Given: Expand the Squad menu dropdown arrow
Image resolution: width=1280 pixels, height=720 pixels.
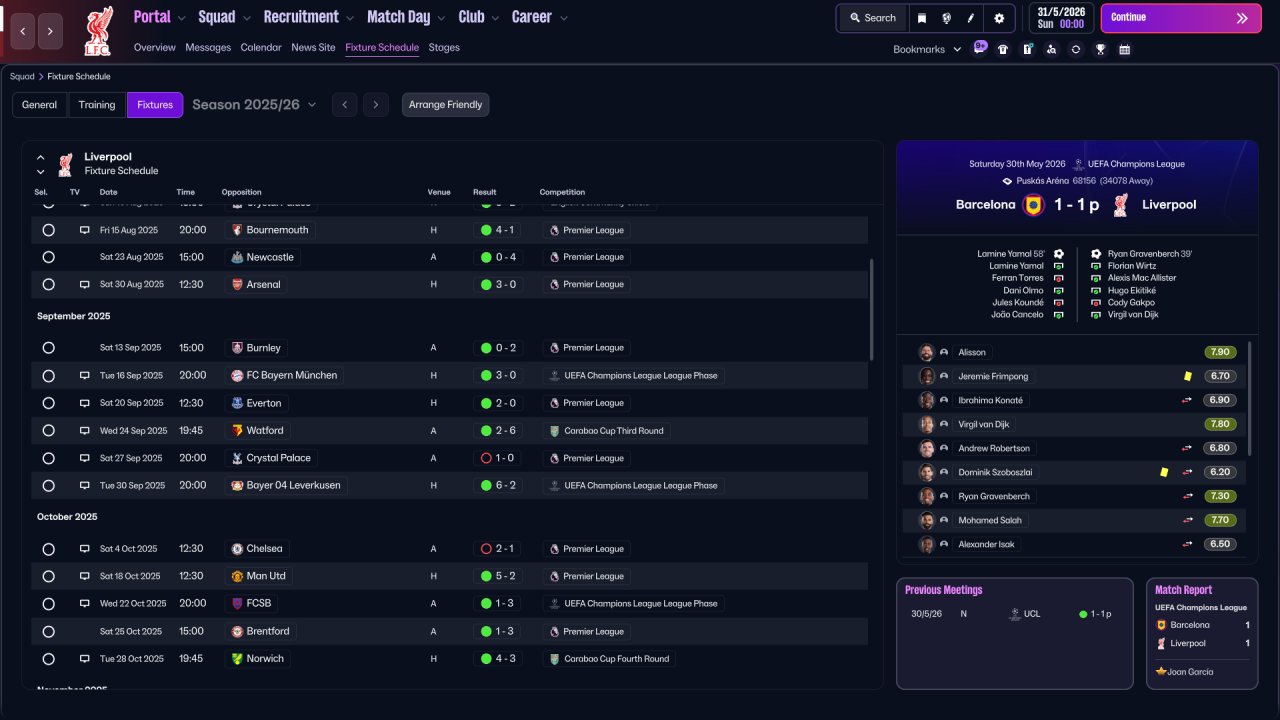Looking at the screenshot, I should (x=246, y=18).
